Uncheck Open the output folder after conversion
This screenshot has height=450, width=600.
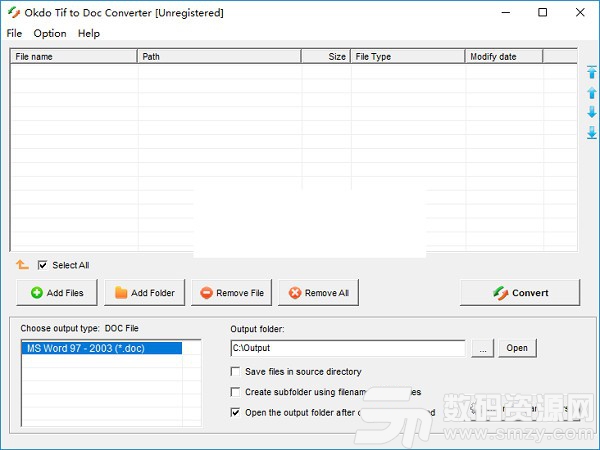click(x=235, y=412)
